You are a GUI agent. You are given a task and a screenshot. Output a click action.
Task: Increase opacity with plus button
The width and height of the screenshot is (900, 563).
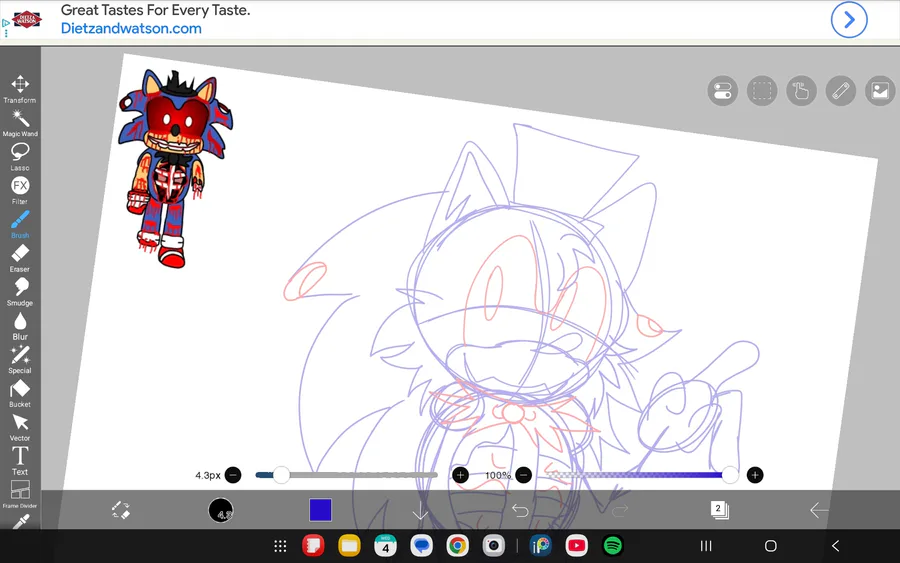(755, 475)
